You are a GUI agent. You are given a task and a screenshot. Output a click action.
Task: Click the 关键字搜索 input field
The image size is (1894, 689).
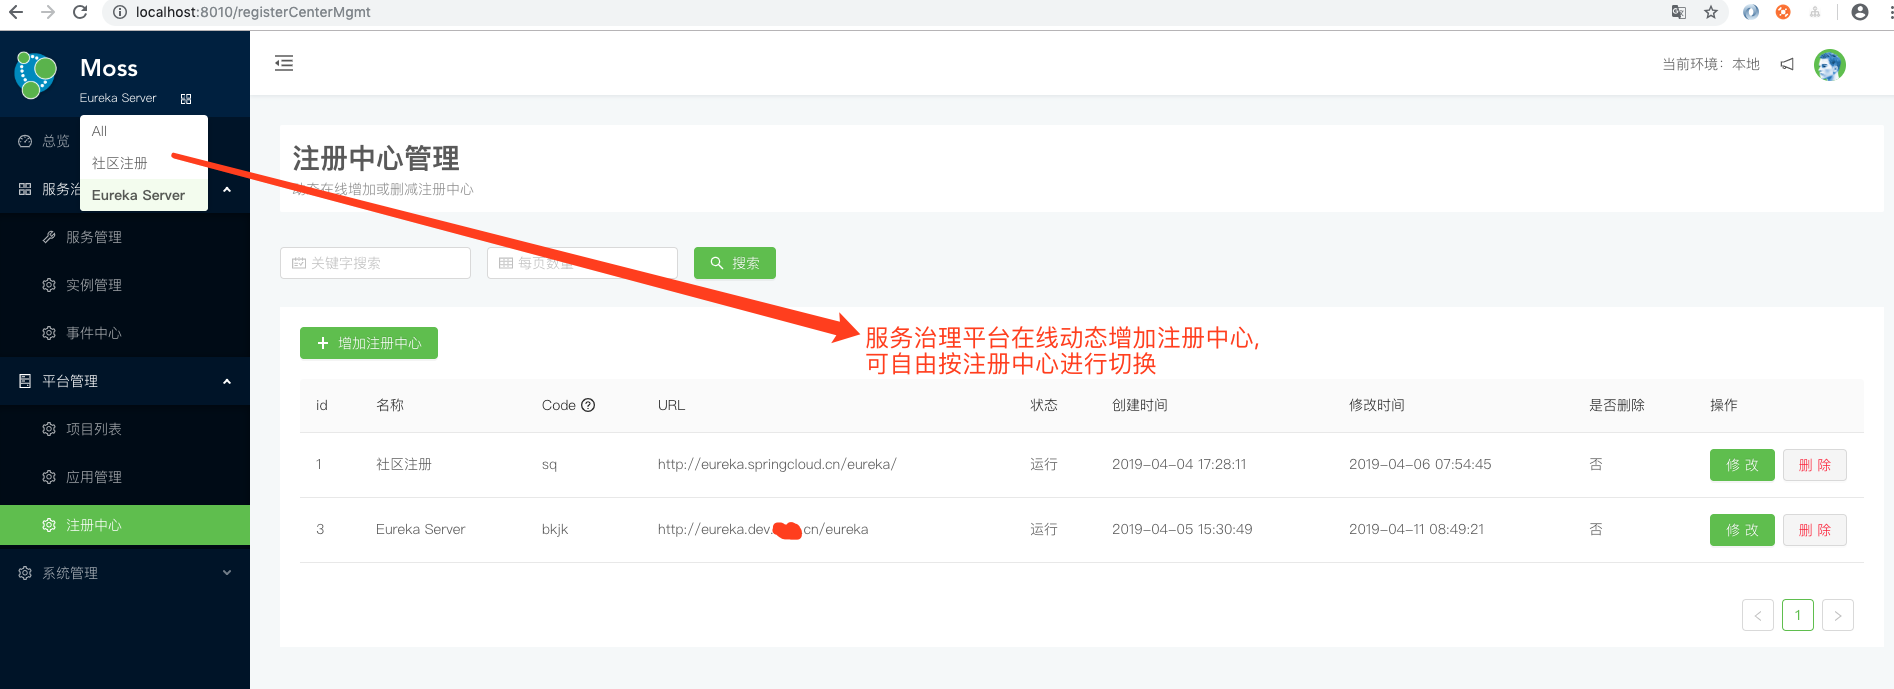coord(376,263)
